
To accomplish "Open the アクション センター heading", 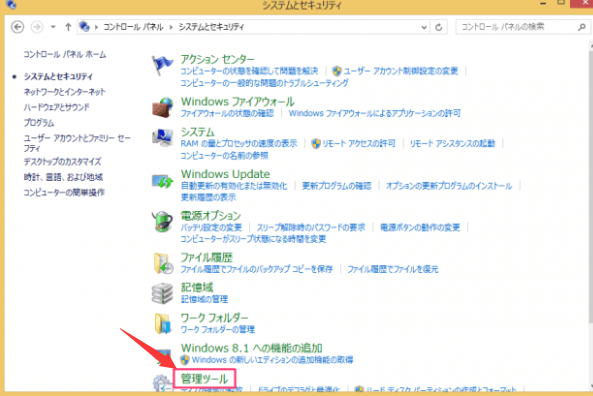I will tap(217, 59).
